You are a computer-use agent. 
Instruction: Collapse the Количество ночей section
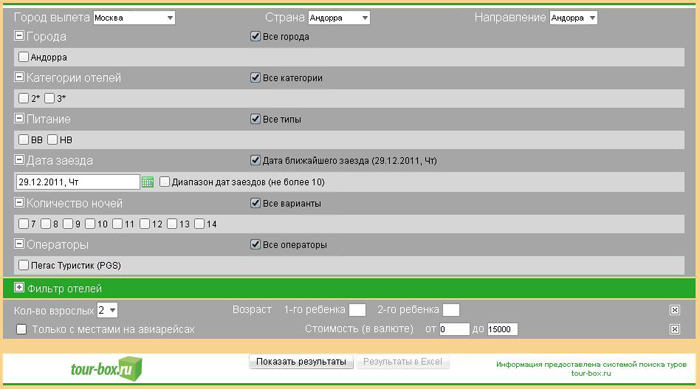[19, 202]
